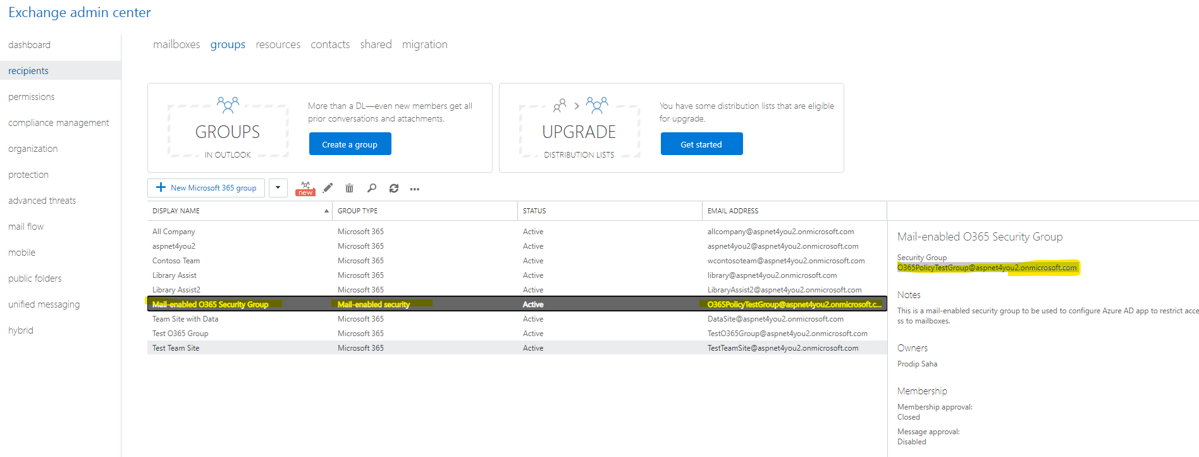The image size is (1199, 457).
Task: Open the contacts tab
Action: [x=330, y=44]
